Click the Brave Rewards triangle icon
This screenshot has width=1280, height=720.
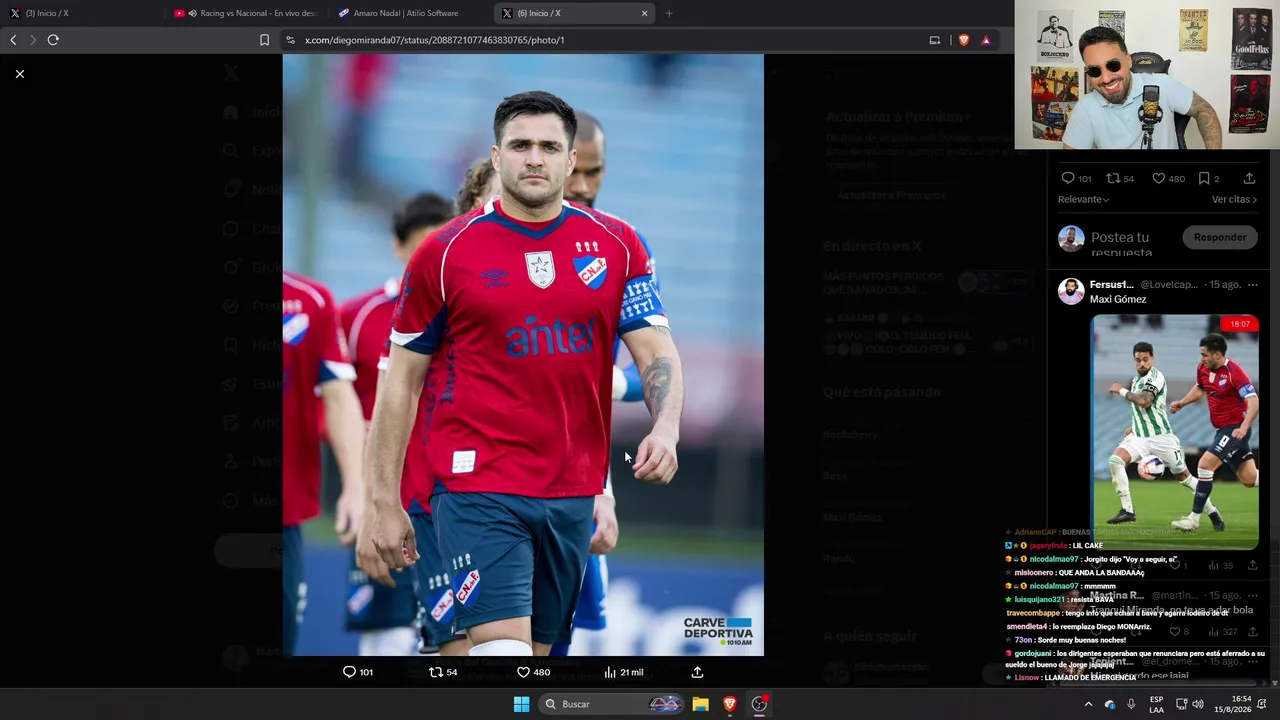click(986, 40)
